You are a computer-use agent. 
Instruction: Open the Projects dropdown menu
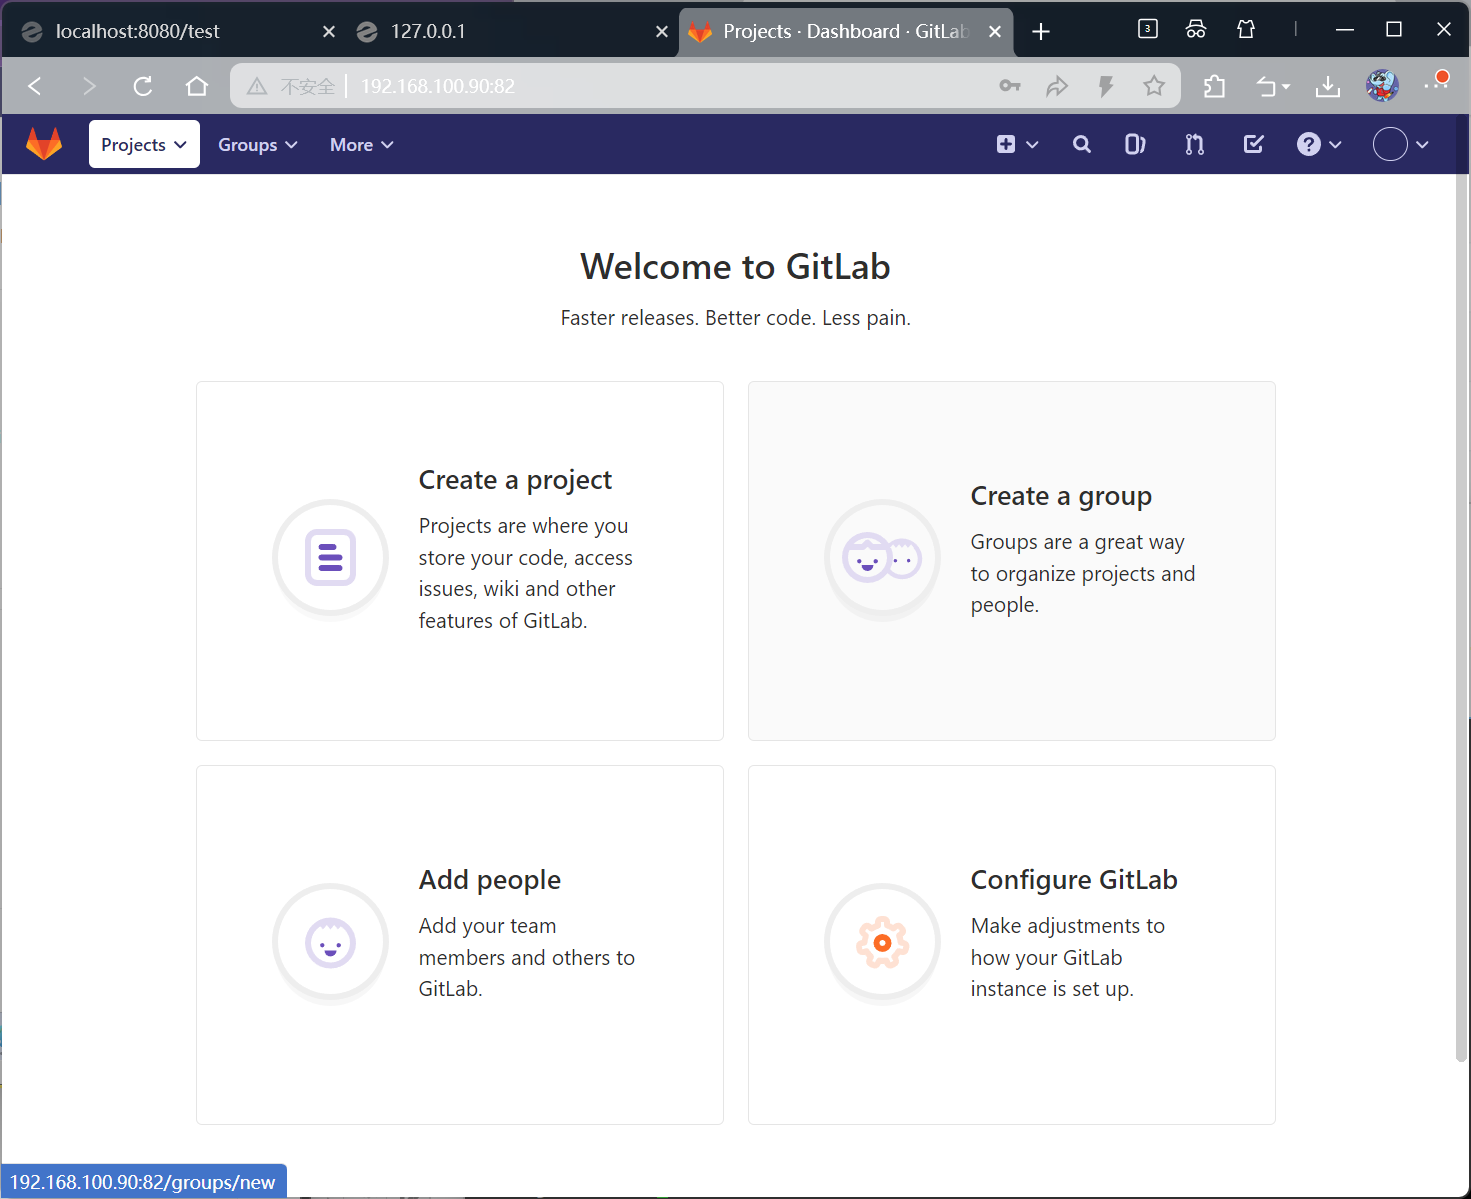[x=144, y=144]
